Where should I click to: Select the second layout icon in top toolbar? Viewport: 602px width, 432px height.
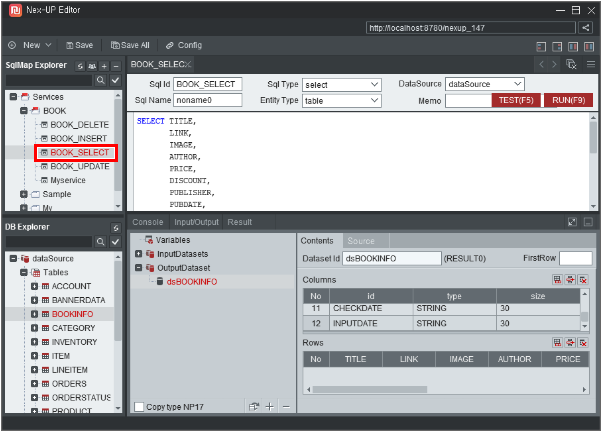click(x=557, y=46)
